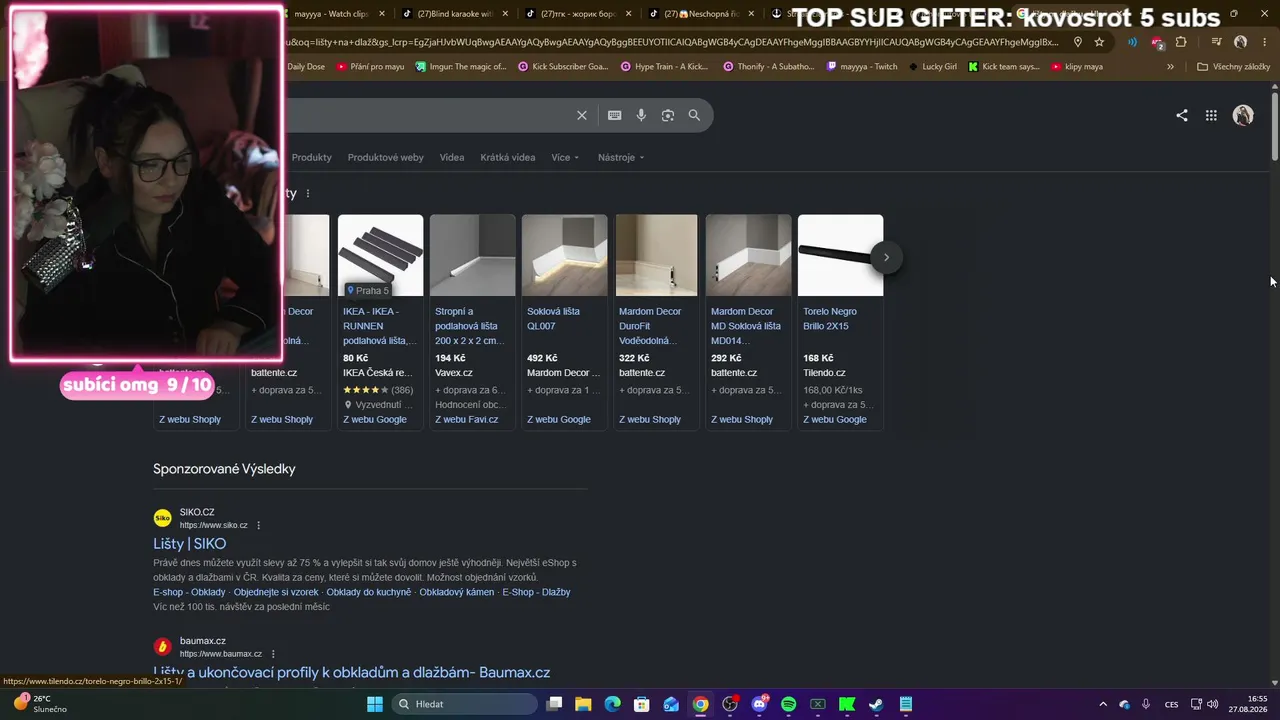Show hidden system tray icons
1280x720 pixels.
[1103, 704]
